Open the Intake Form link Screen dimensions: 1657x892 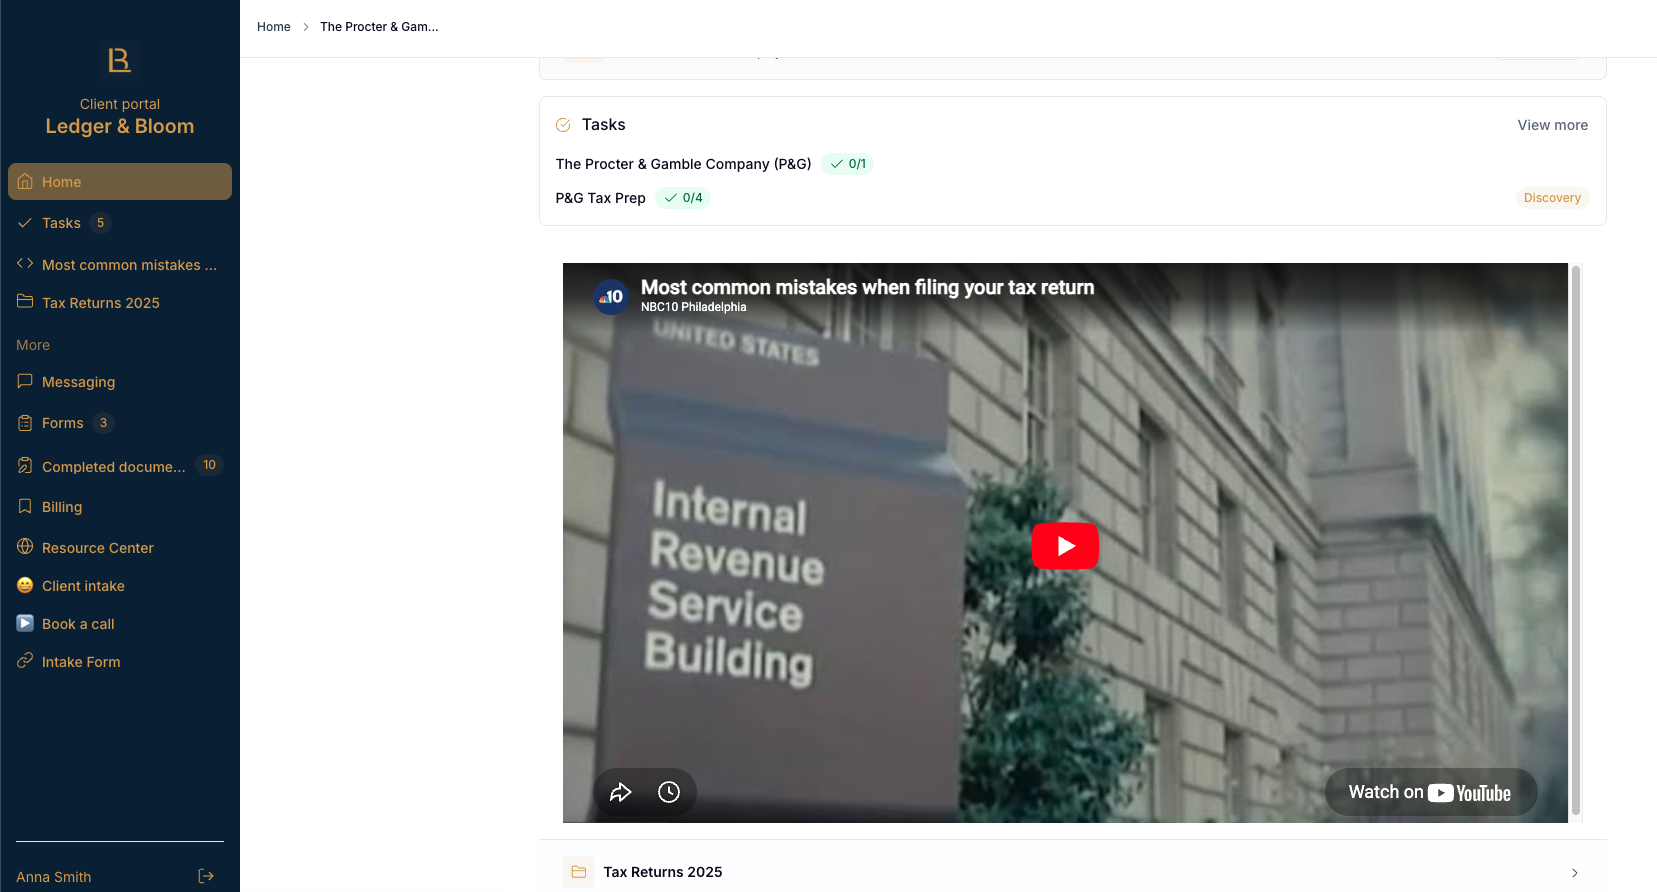coord(120,662)
